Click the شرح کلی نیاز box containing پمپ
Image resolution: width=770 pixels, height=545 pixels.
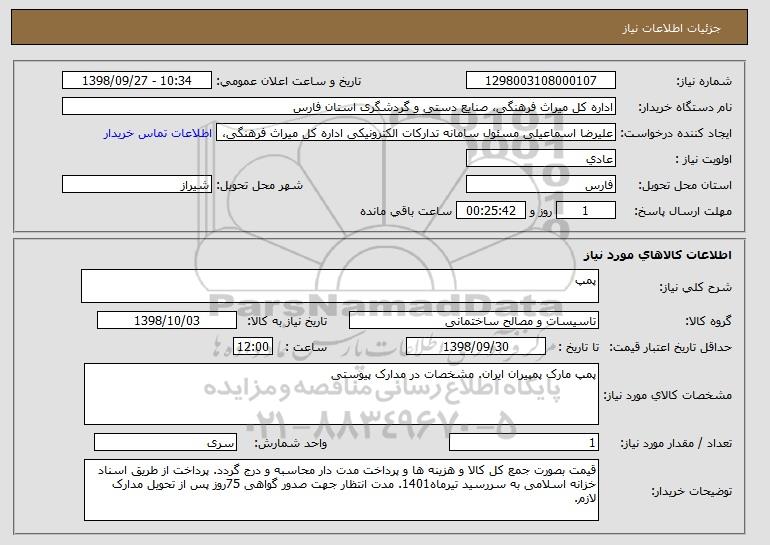tap(340, 286)
